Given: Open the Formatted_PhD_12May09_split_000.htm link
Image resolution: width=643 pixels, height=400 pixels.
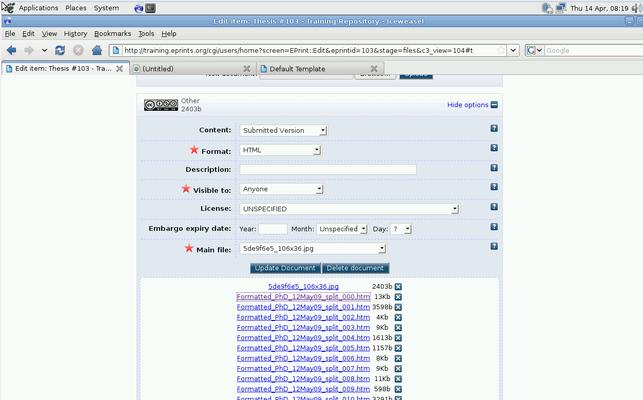Looking at the screenshot, I should pyautogui.click(x=303, y=297).
